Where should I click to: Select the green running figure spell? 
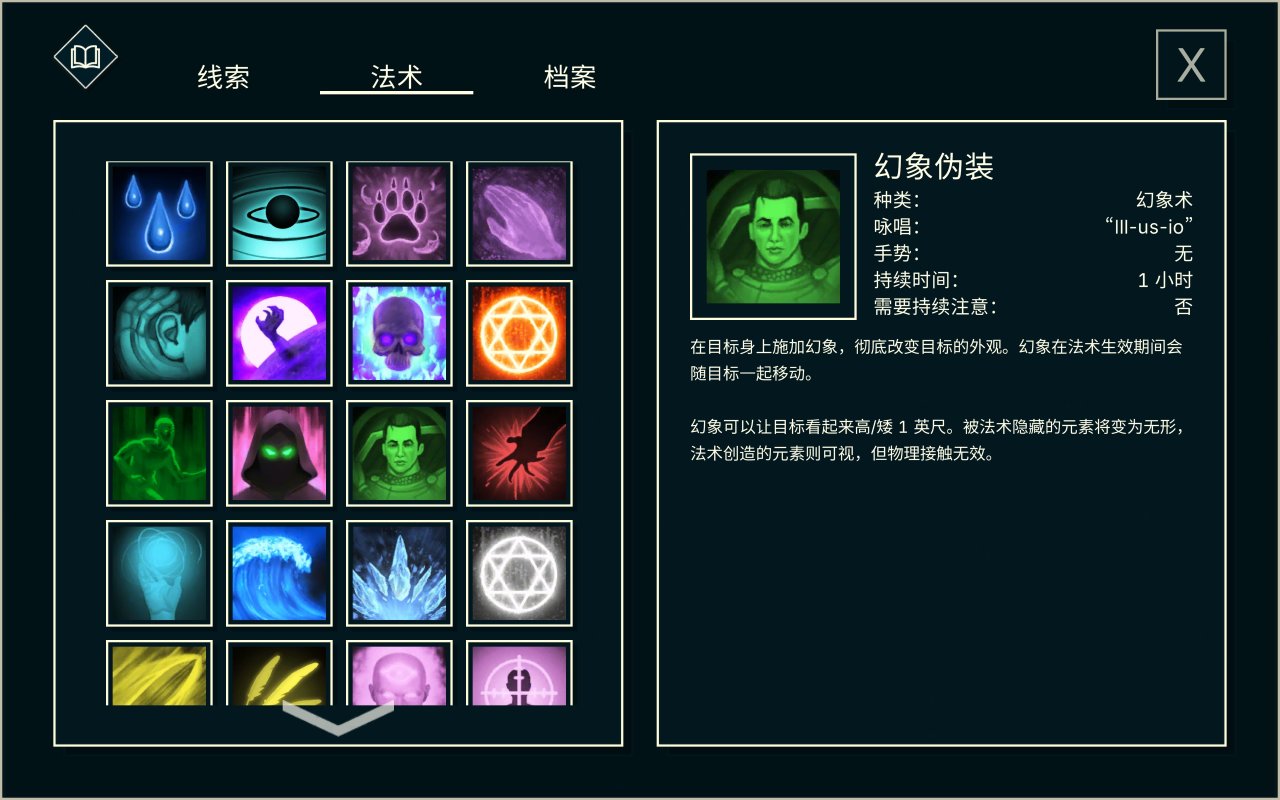tap(159, 454)
